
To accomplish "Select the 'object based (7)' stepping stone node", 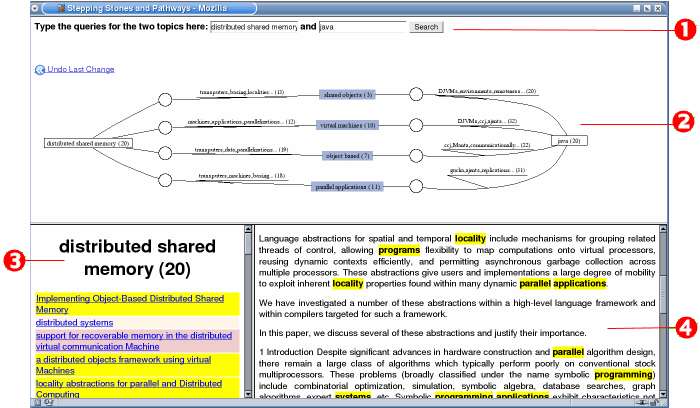I will tap(347, 156).
